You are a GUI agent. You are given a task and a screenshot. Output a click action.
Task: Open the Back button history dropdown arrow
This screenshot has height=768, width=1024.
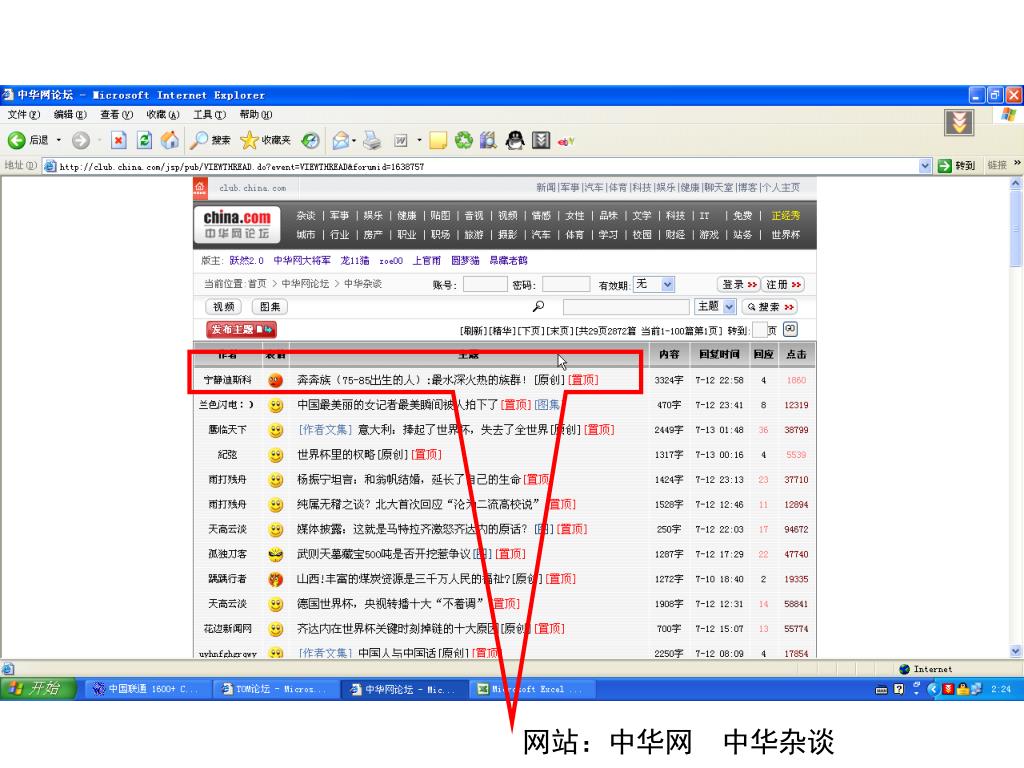[x=59, y=140]
